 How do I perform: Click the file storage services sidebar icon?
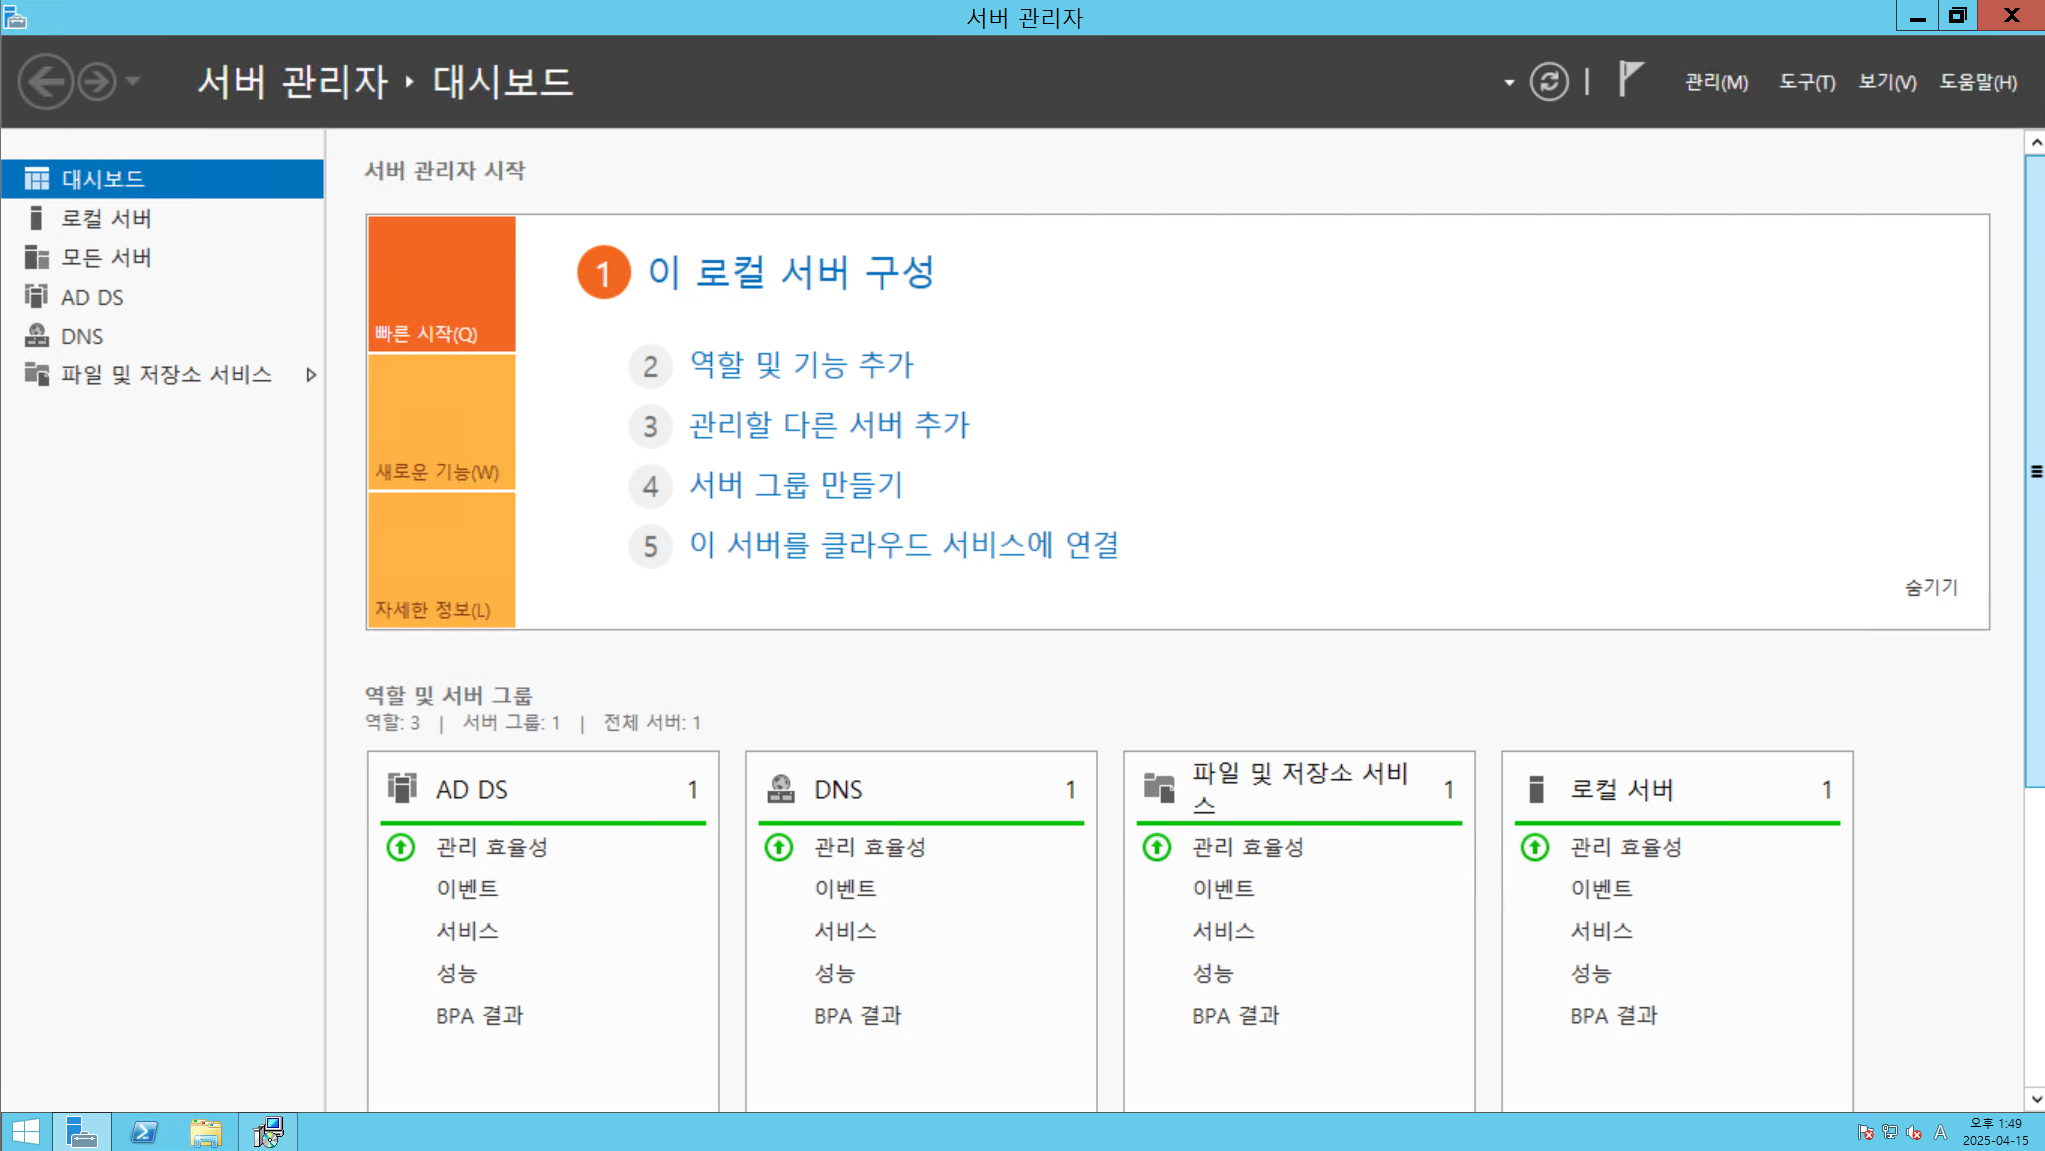pos(37,374)
